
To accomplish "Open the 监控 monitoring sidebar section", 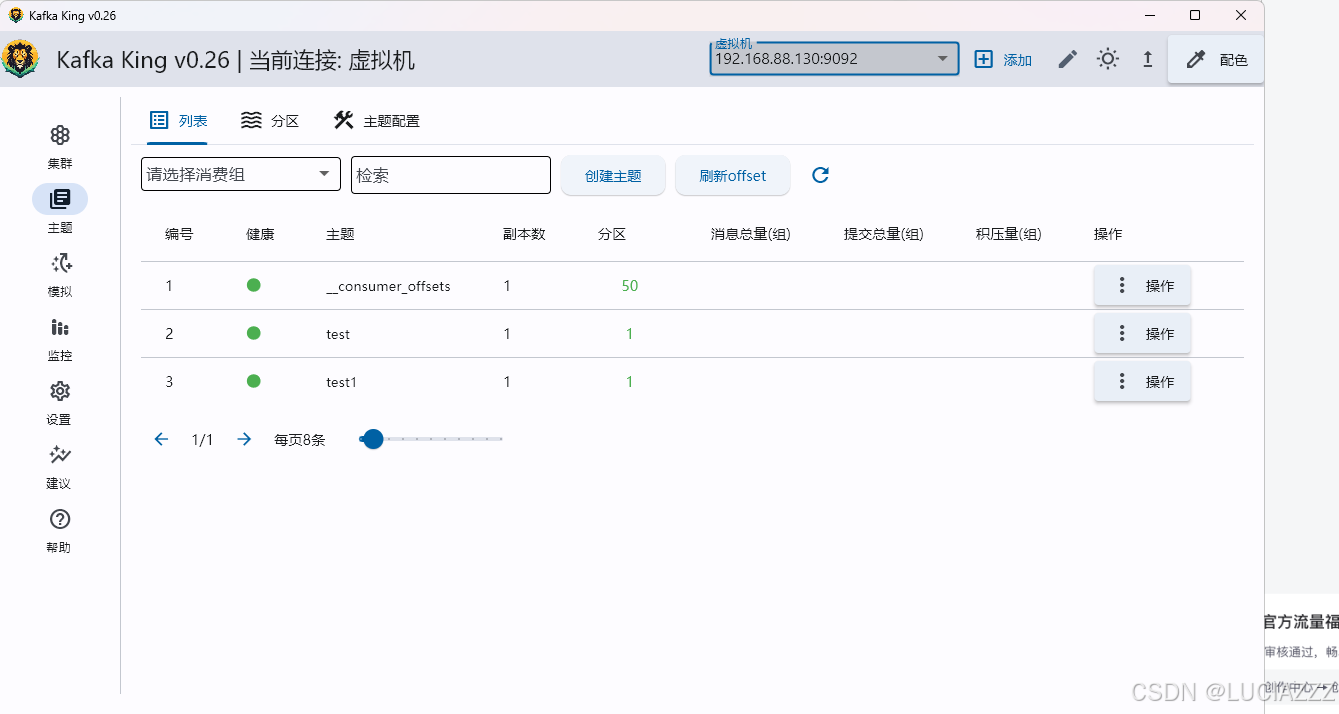I will point(60,338).
